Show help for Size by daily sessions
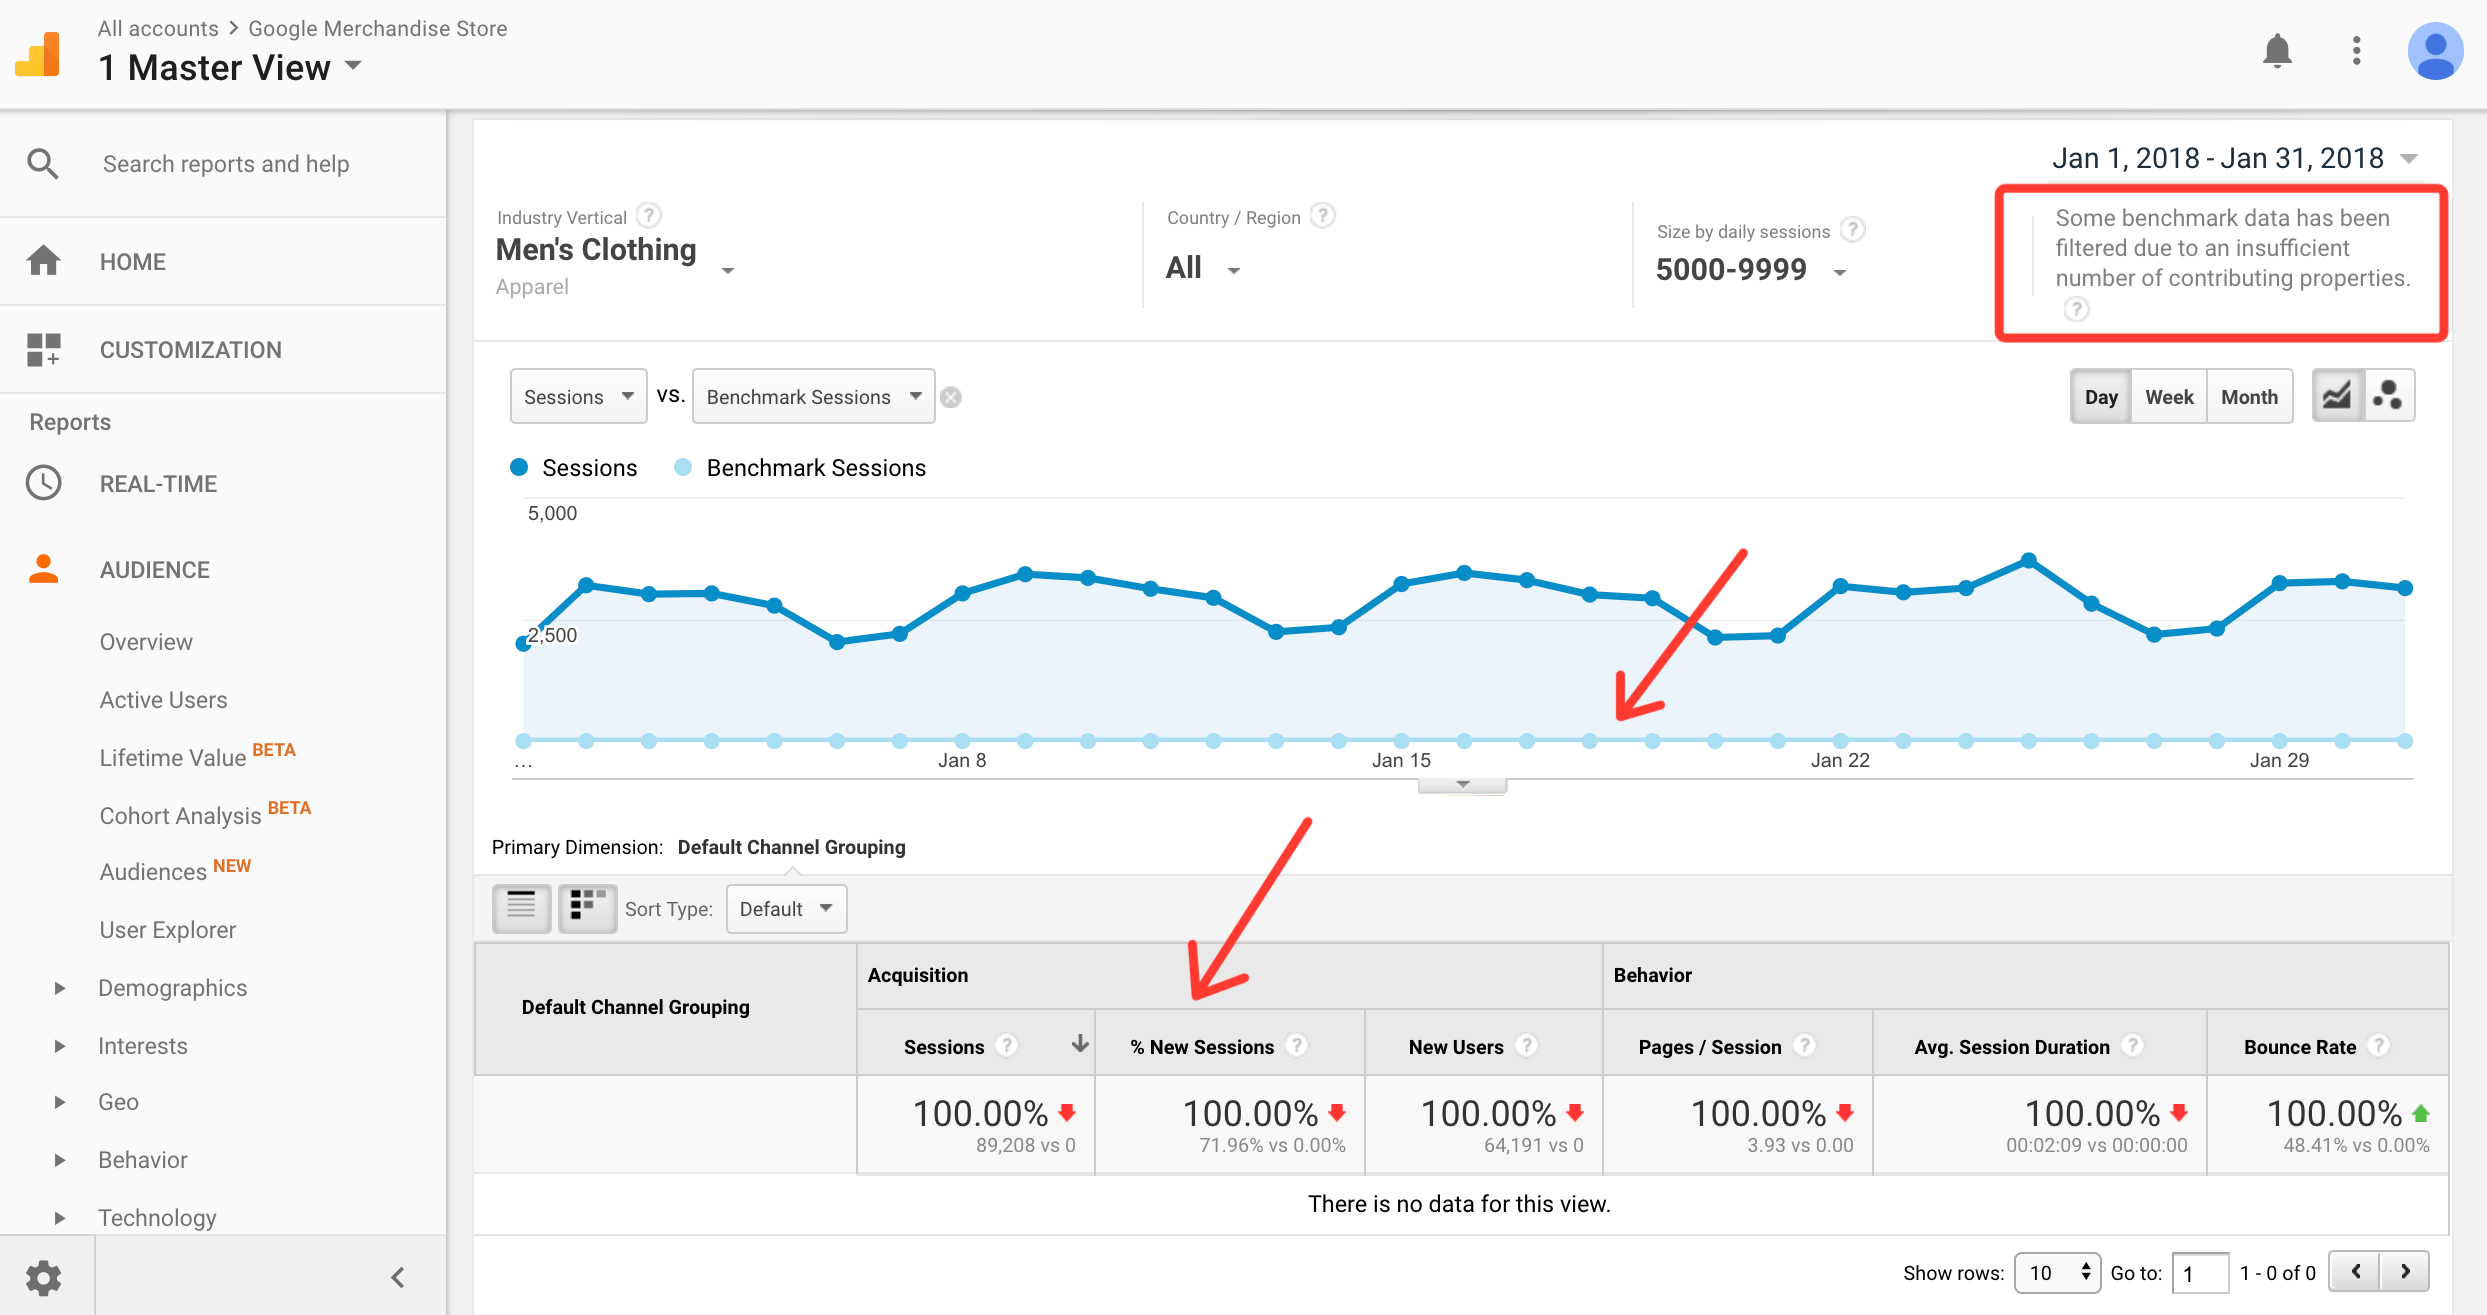This screenshot has width=2487, height=1315. [1853, 230]
